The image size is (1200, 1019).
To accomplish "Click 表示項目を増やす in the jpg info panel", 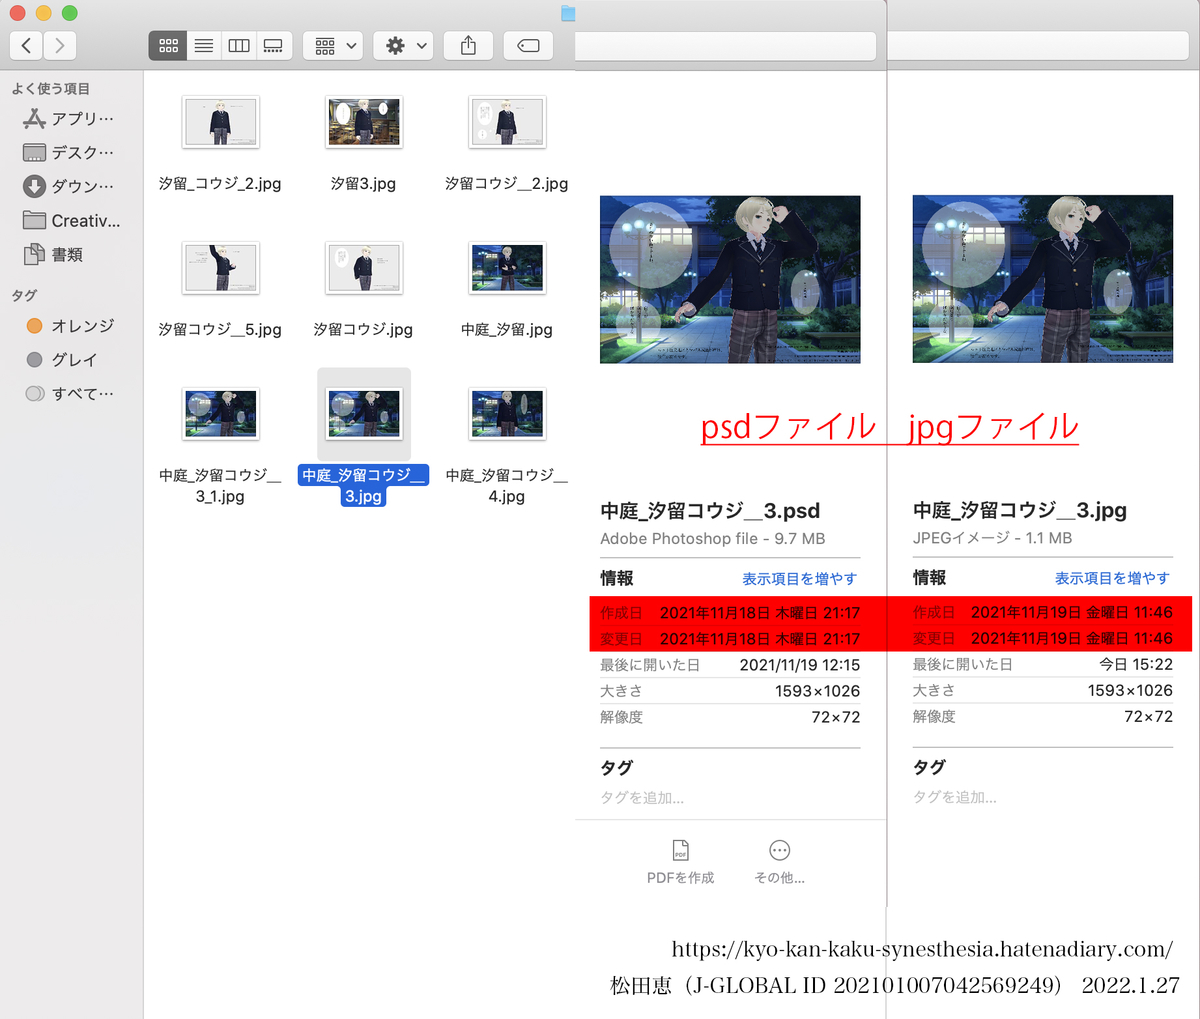I will (x=1112, y=578).
